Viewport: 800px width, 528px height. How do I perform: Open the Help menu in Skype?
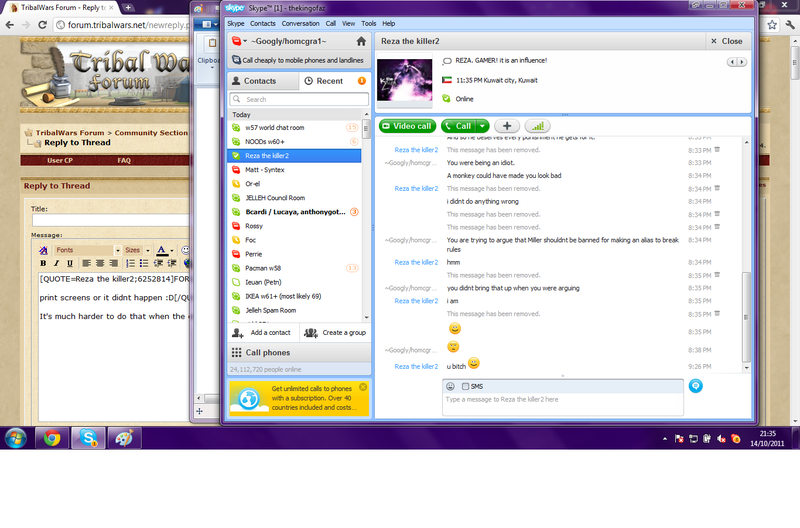point(389,23)
